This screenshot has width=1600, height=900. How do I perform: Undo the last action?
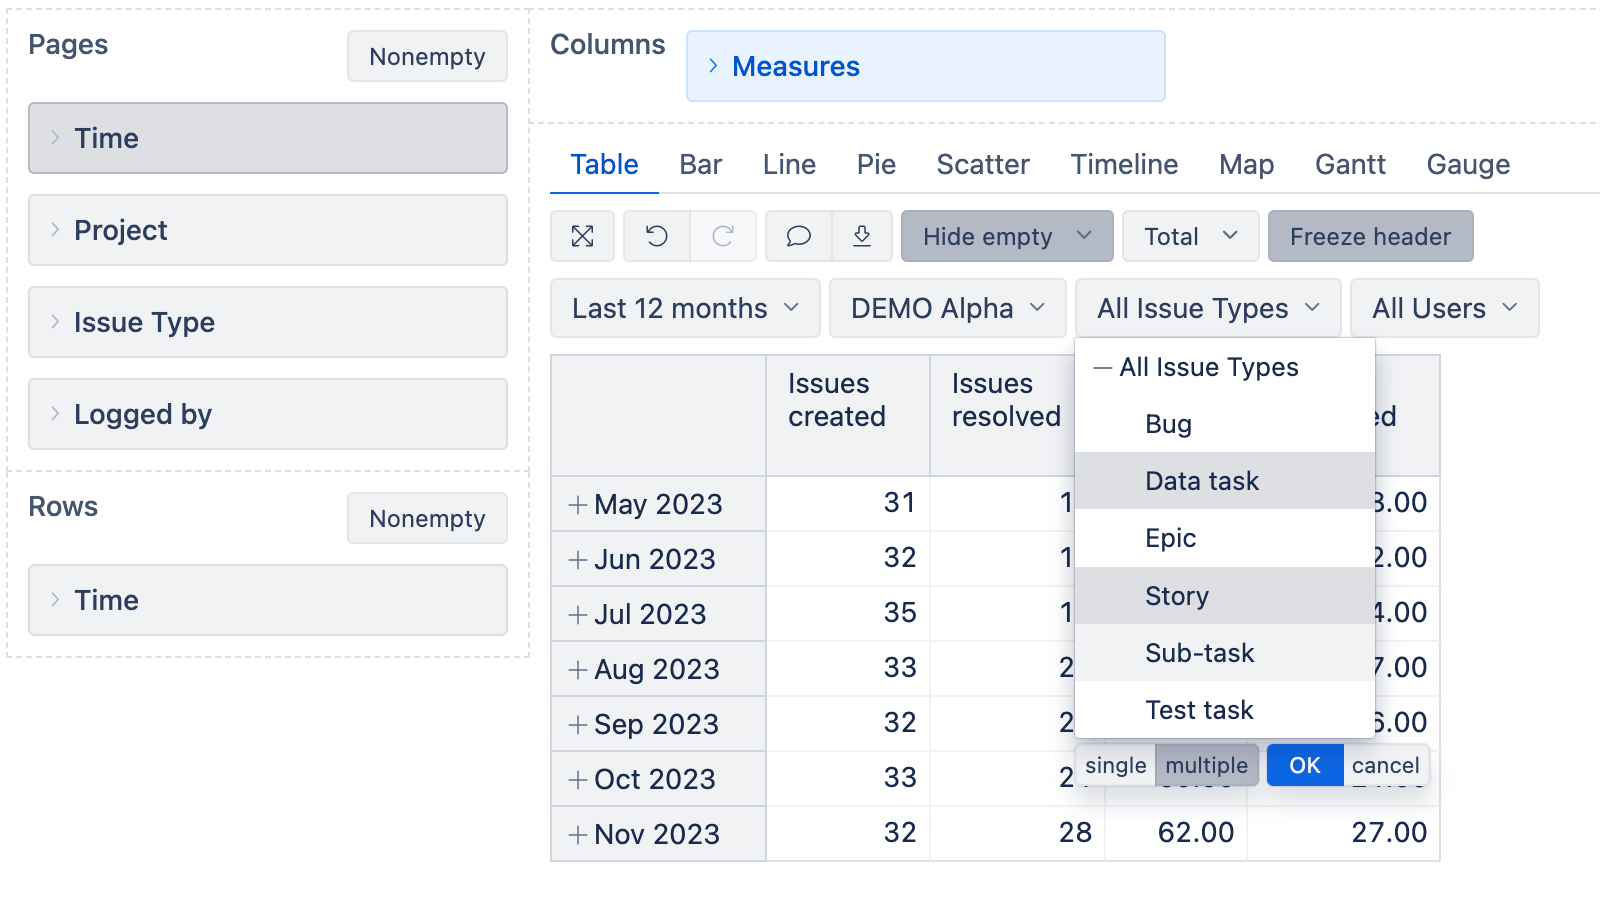(656, 236)
